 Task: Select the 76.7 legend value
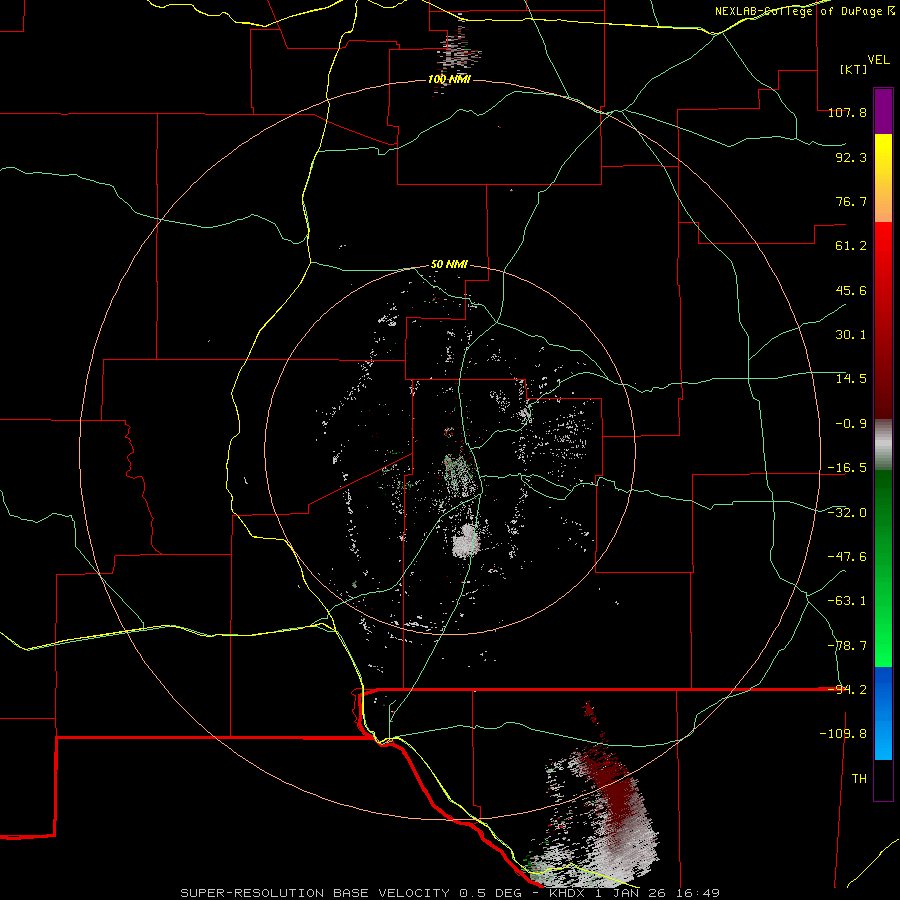click(851, 201)
